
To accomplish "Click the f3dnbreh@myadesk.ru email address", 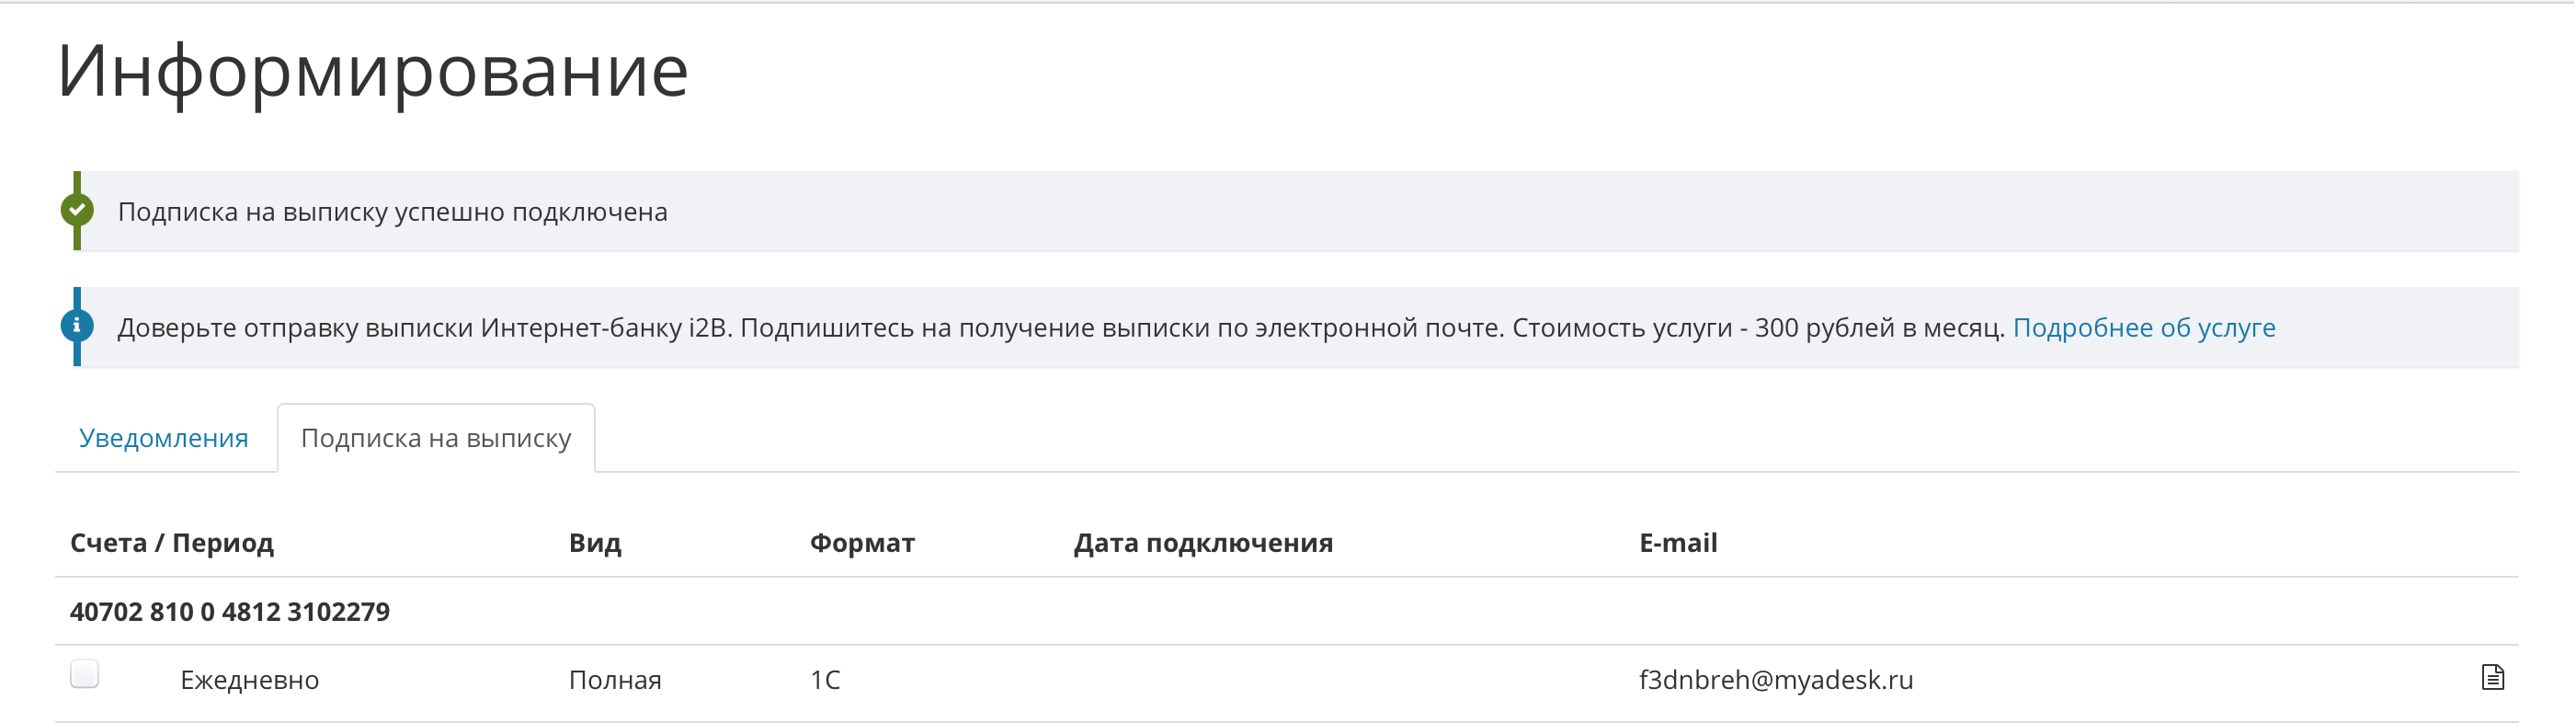I will coord(1776,680).
